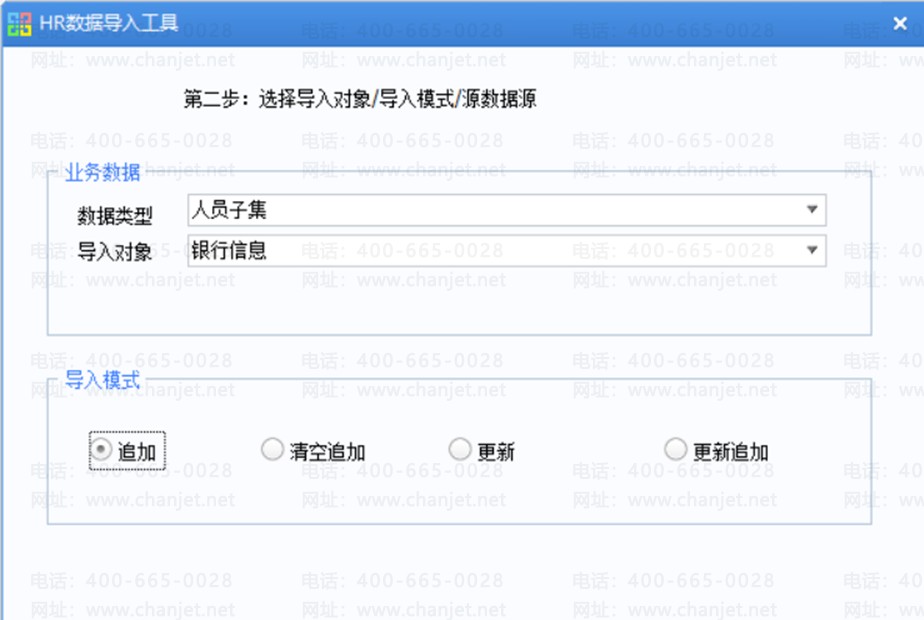This screenshot has height=620, width=924.
Task: Click the HR数据导入工具 app icon in title bar
Action: (19, 24)
